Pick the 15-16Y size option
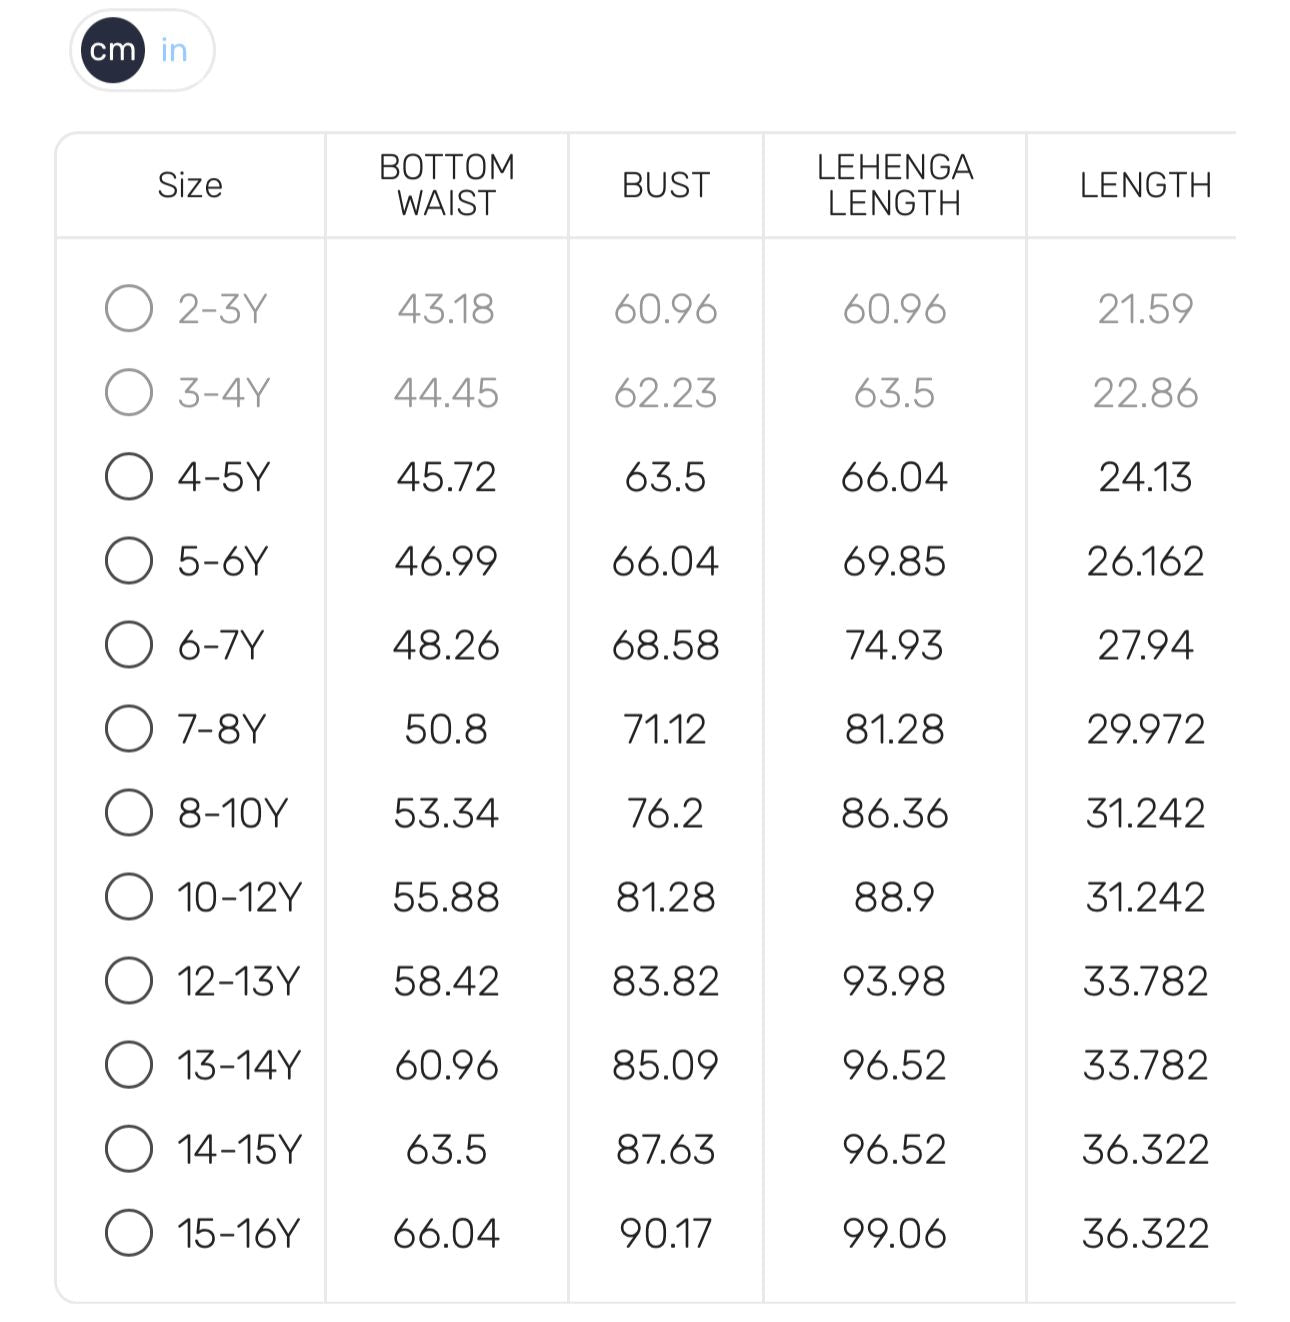 (129, 1232)
